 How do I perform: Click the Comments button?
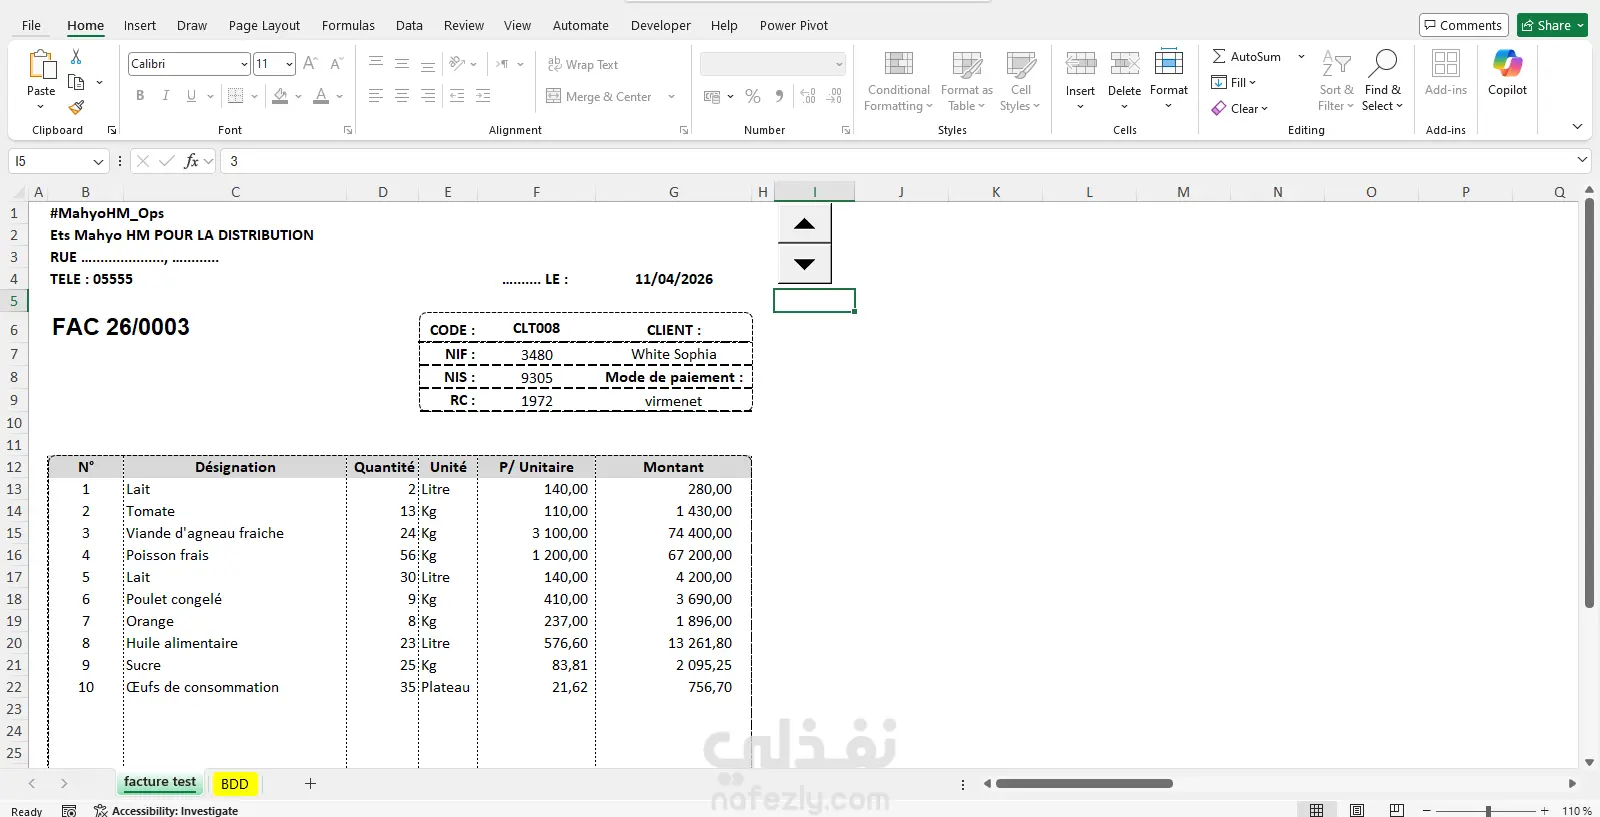tap(1463, 25)
